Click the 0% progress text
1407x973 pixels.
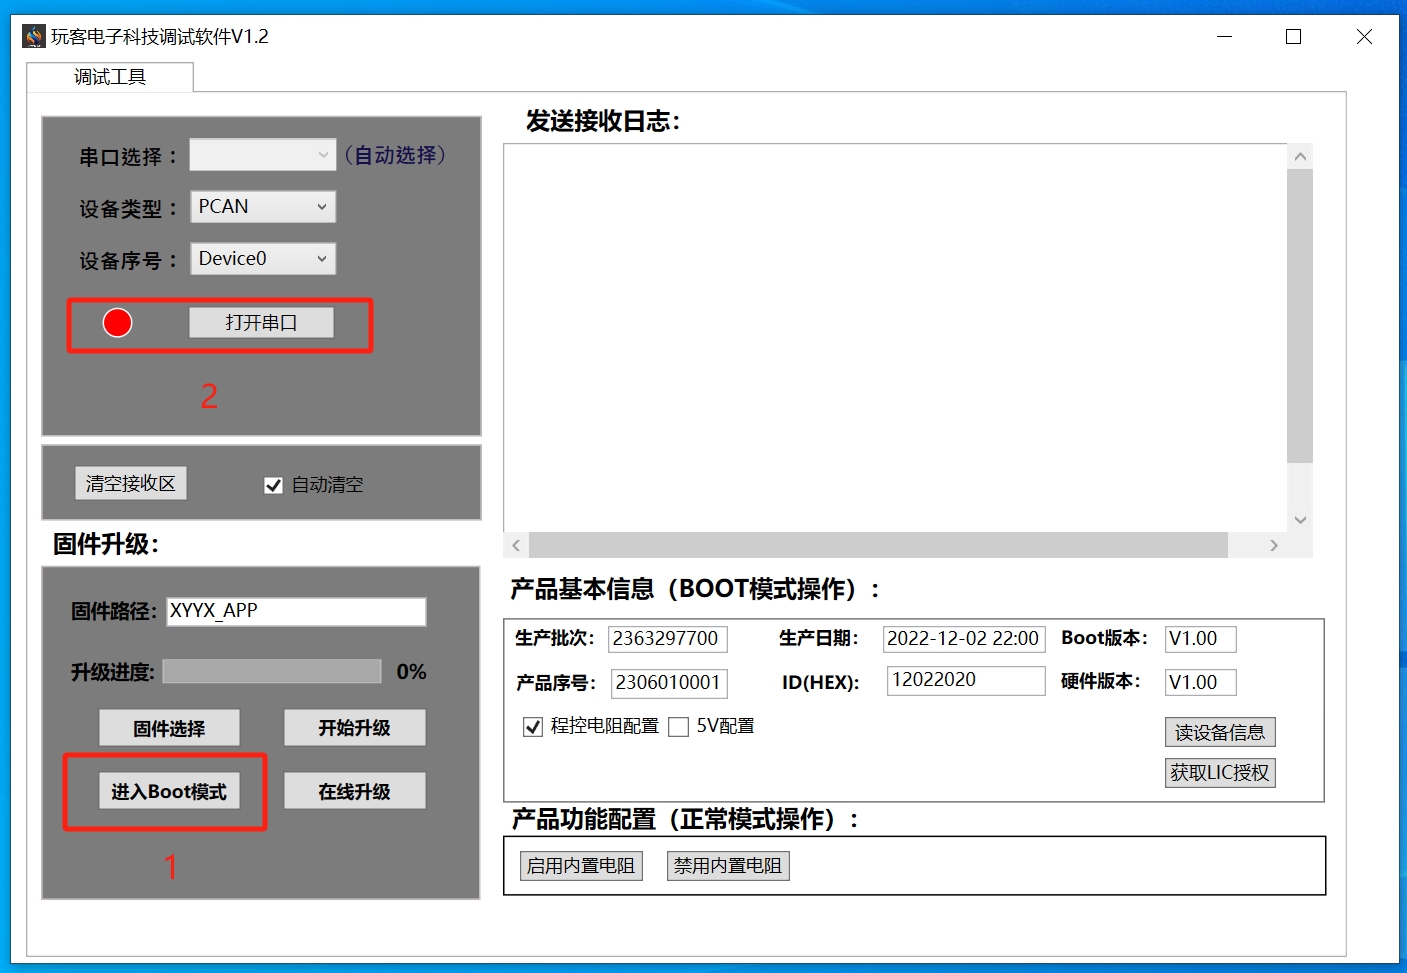[411, 672]
